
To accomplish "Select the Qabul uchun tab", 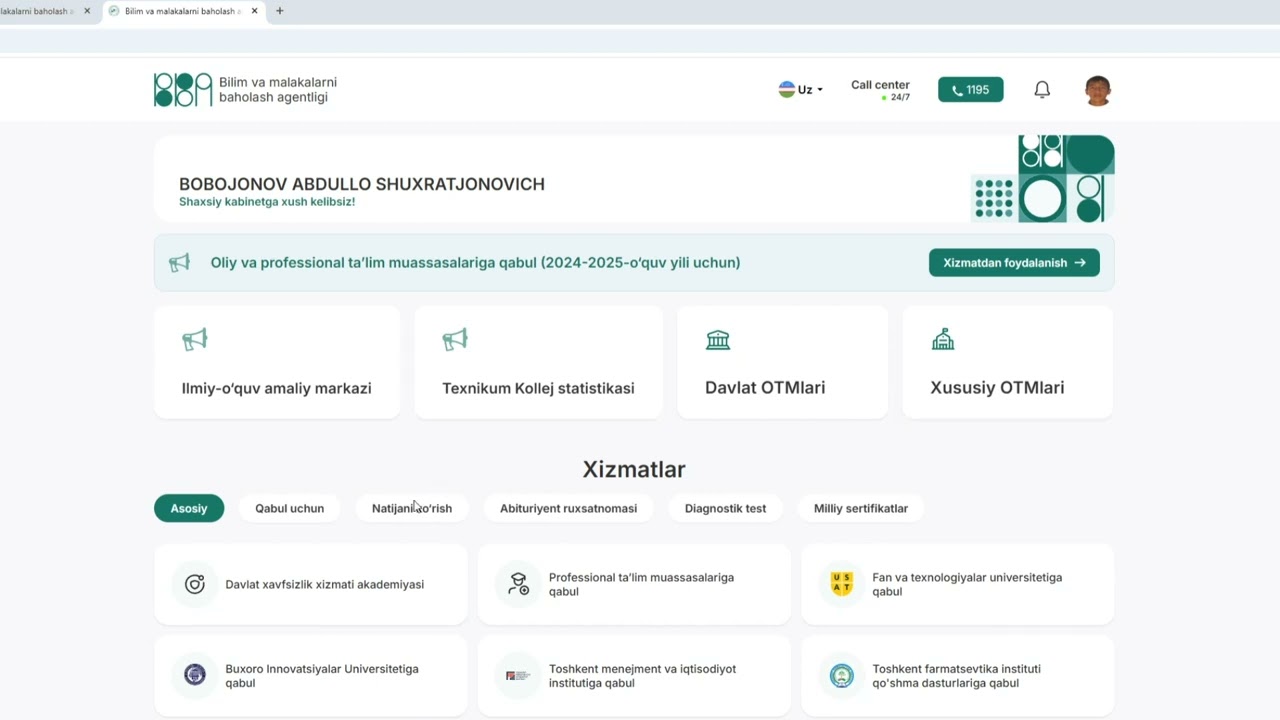I will tap(289, 508).
